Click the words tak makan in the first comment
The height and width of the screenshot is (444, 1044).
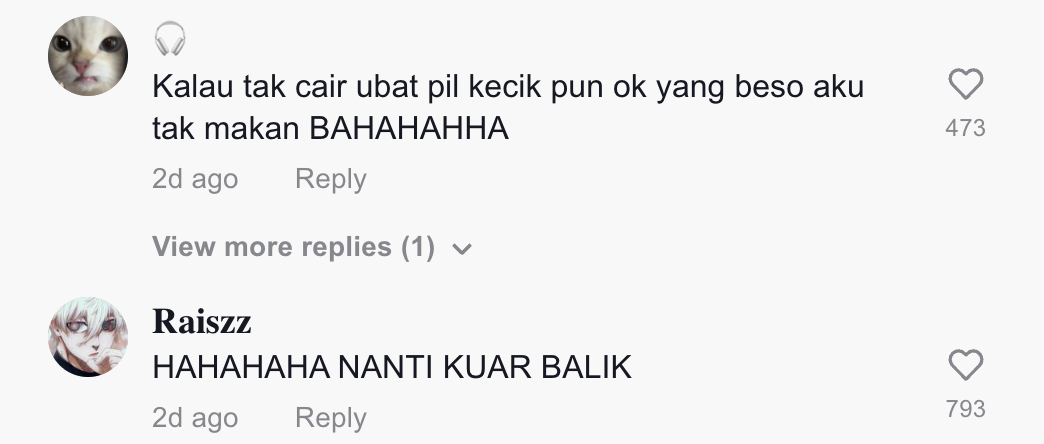pos(226,128)
